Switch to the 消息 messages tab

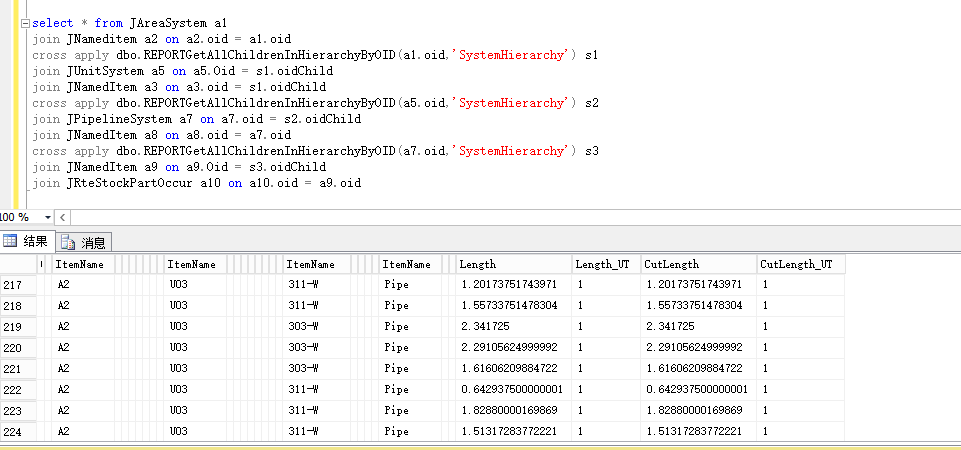coord(85,243)
